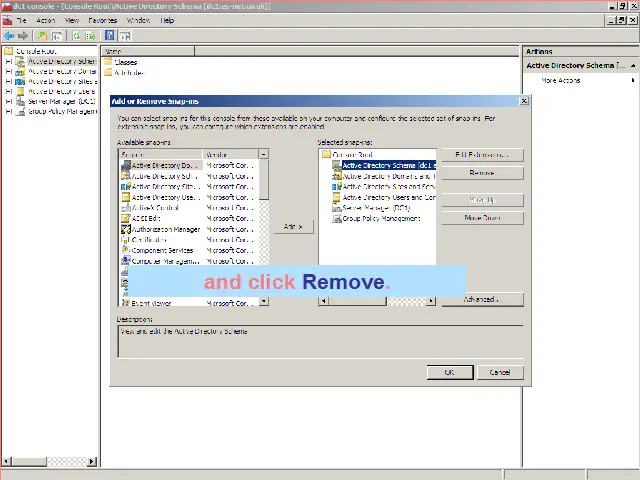Click OK in Add or Remove Snap-ins
This screenshot has height=480, width=640.
tap(450, 372)
